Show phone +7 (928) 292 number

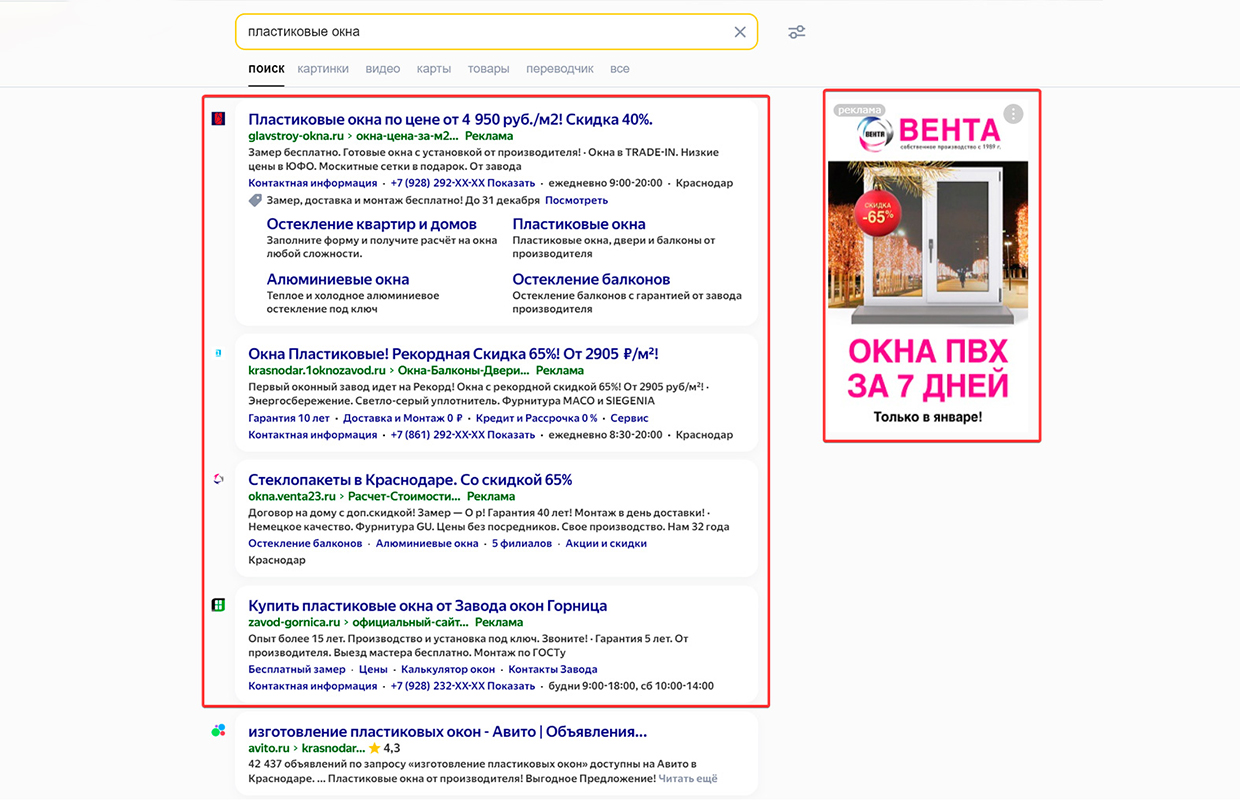point(463,183)
